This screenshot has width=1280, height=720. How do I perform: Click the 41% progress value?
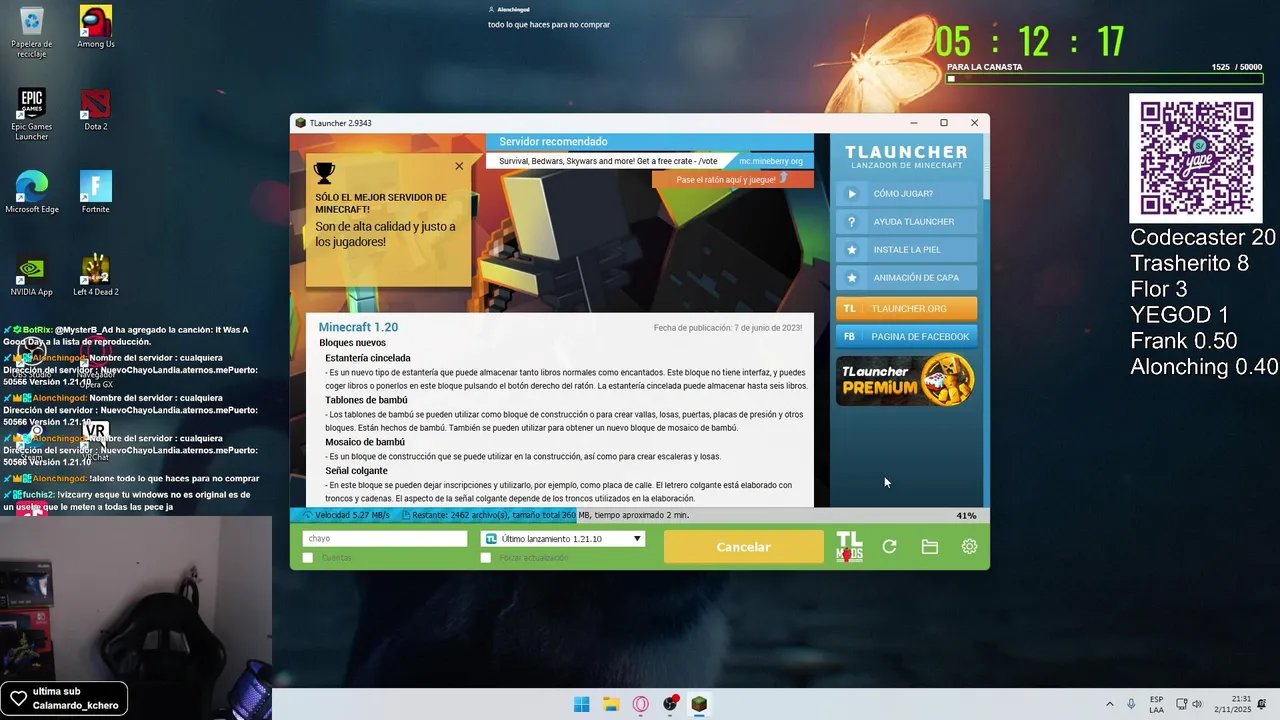966,516
